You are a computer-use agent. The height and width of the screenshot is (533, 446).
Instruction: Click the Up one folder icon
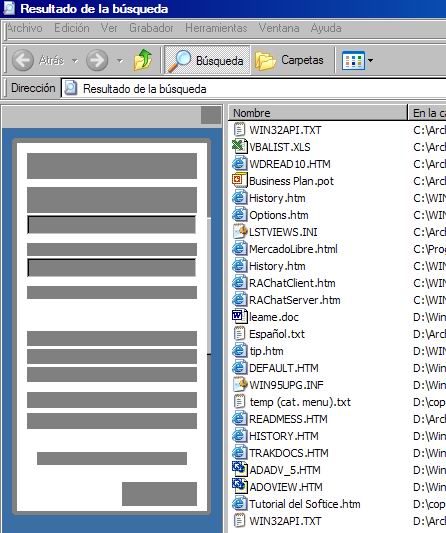(143, 60)
